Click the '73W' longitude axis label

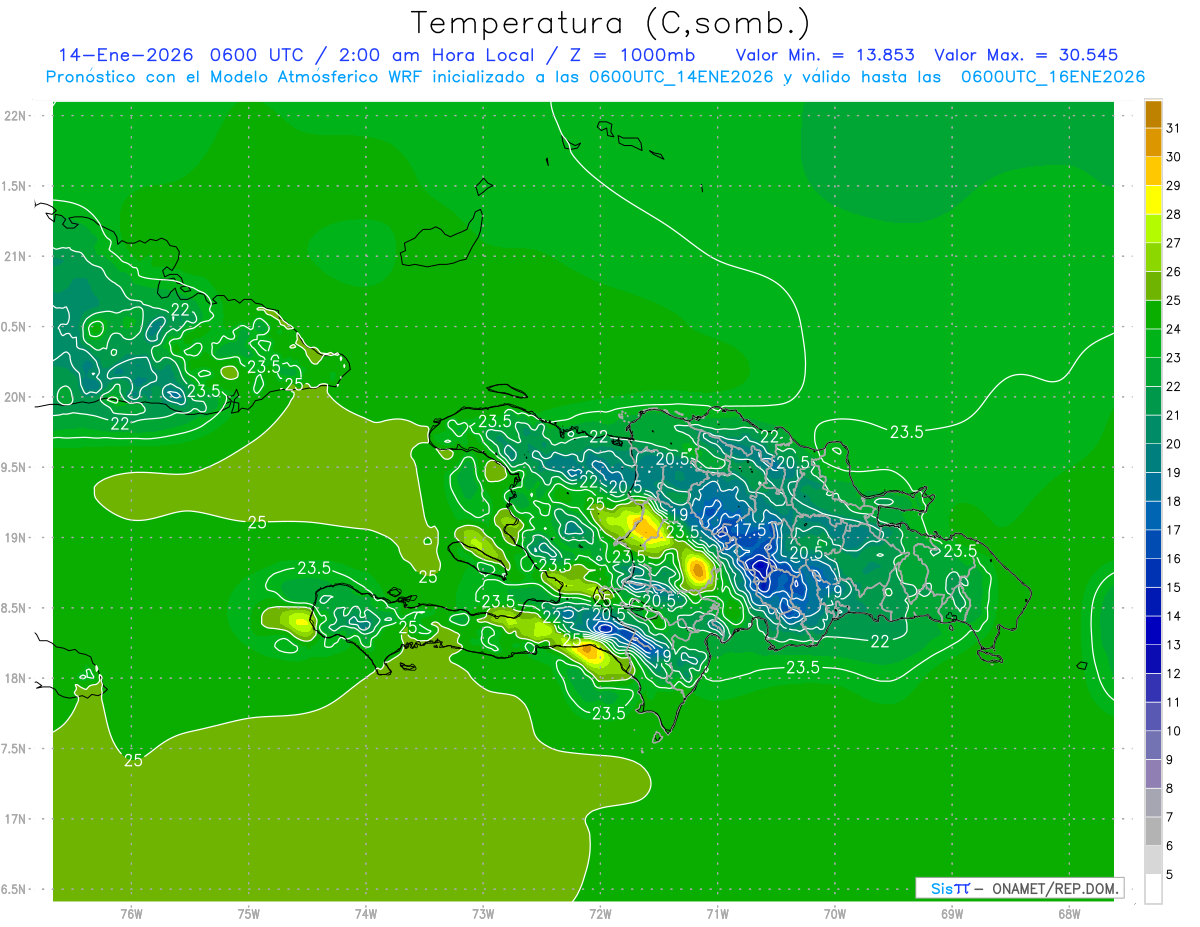[x=483, y=914]
